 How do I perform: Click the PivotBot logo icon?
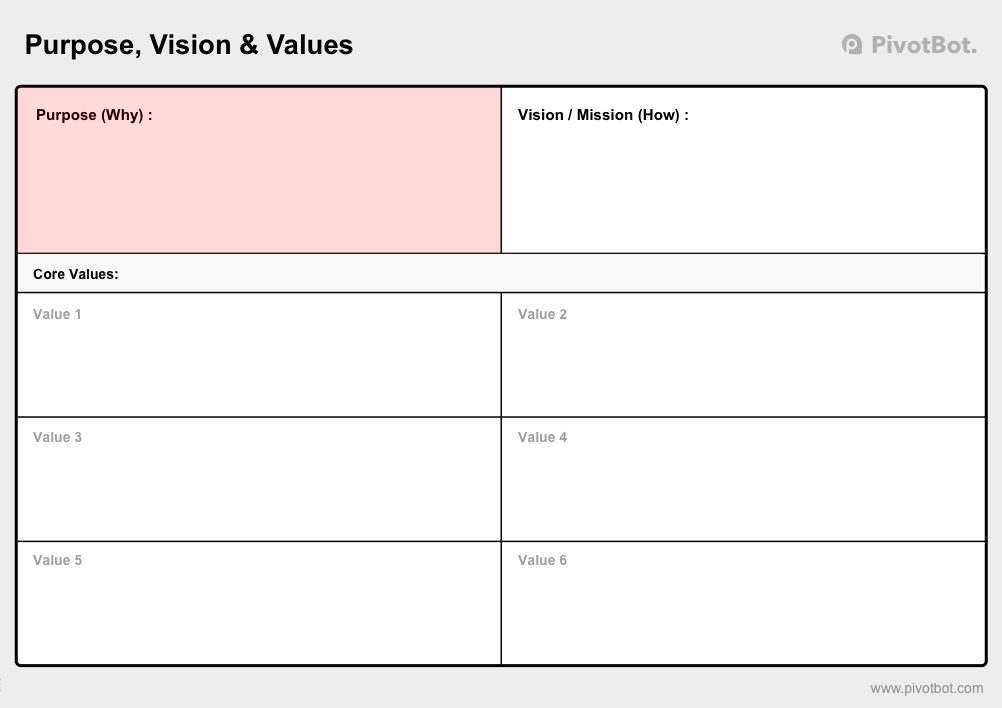852,45
